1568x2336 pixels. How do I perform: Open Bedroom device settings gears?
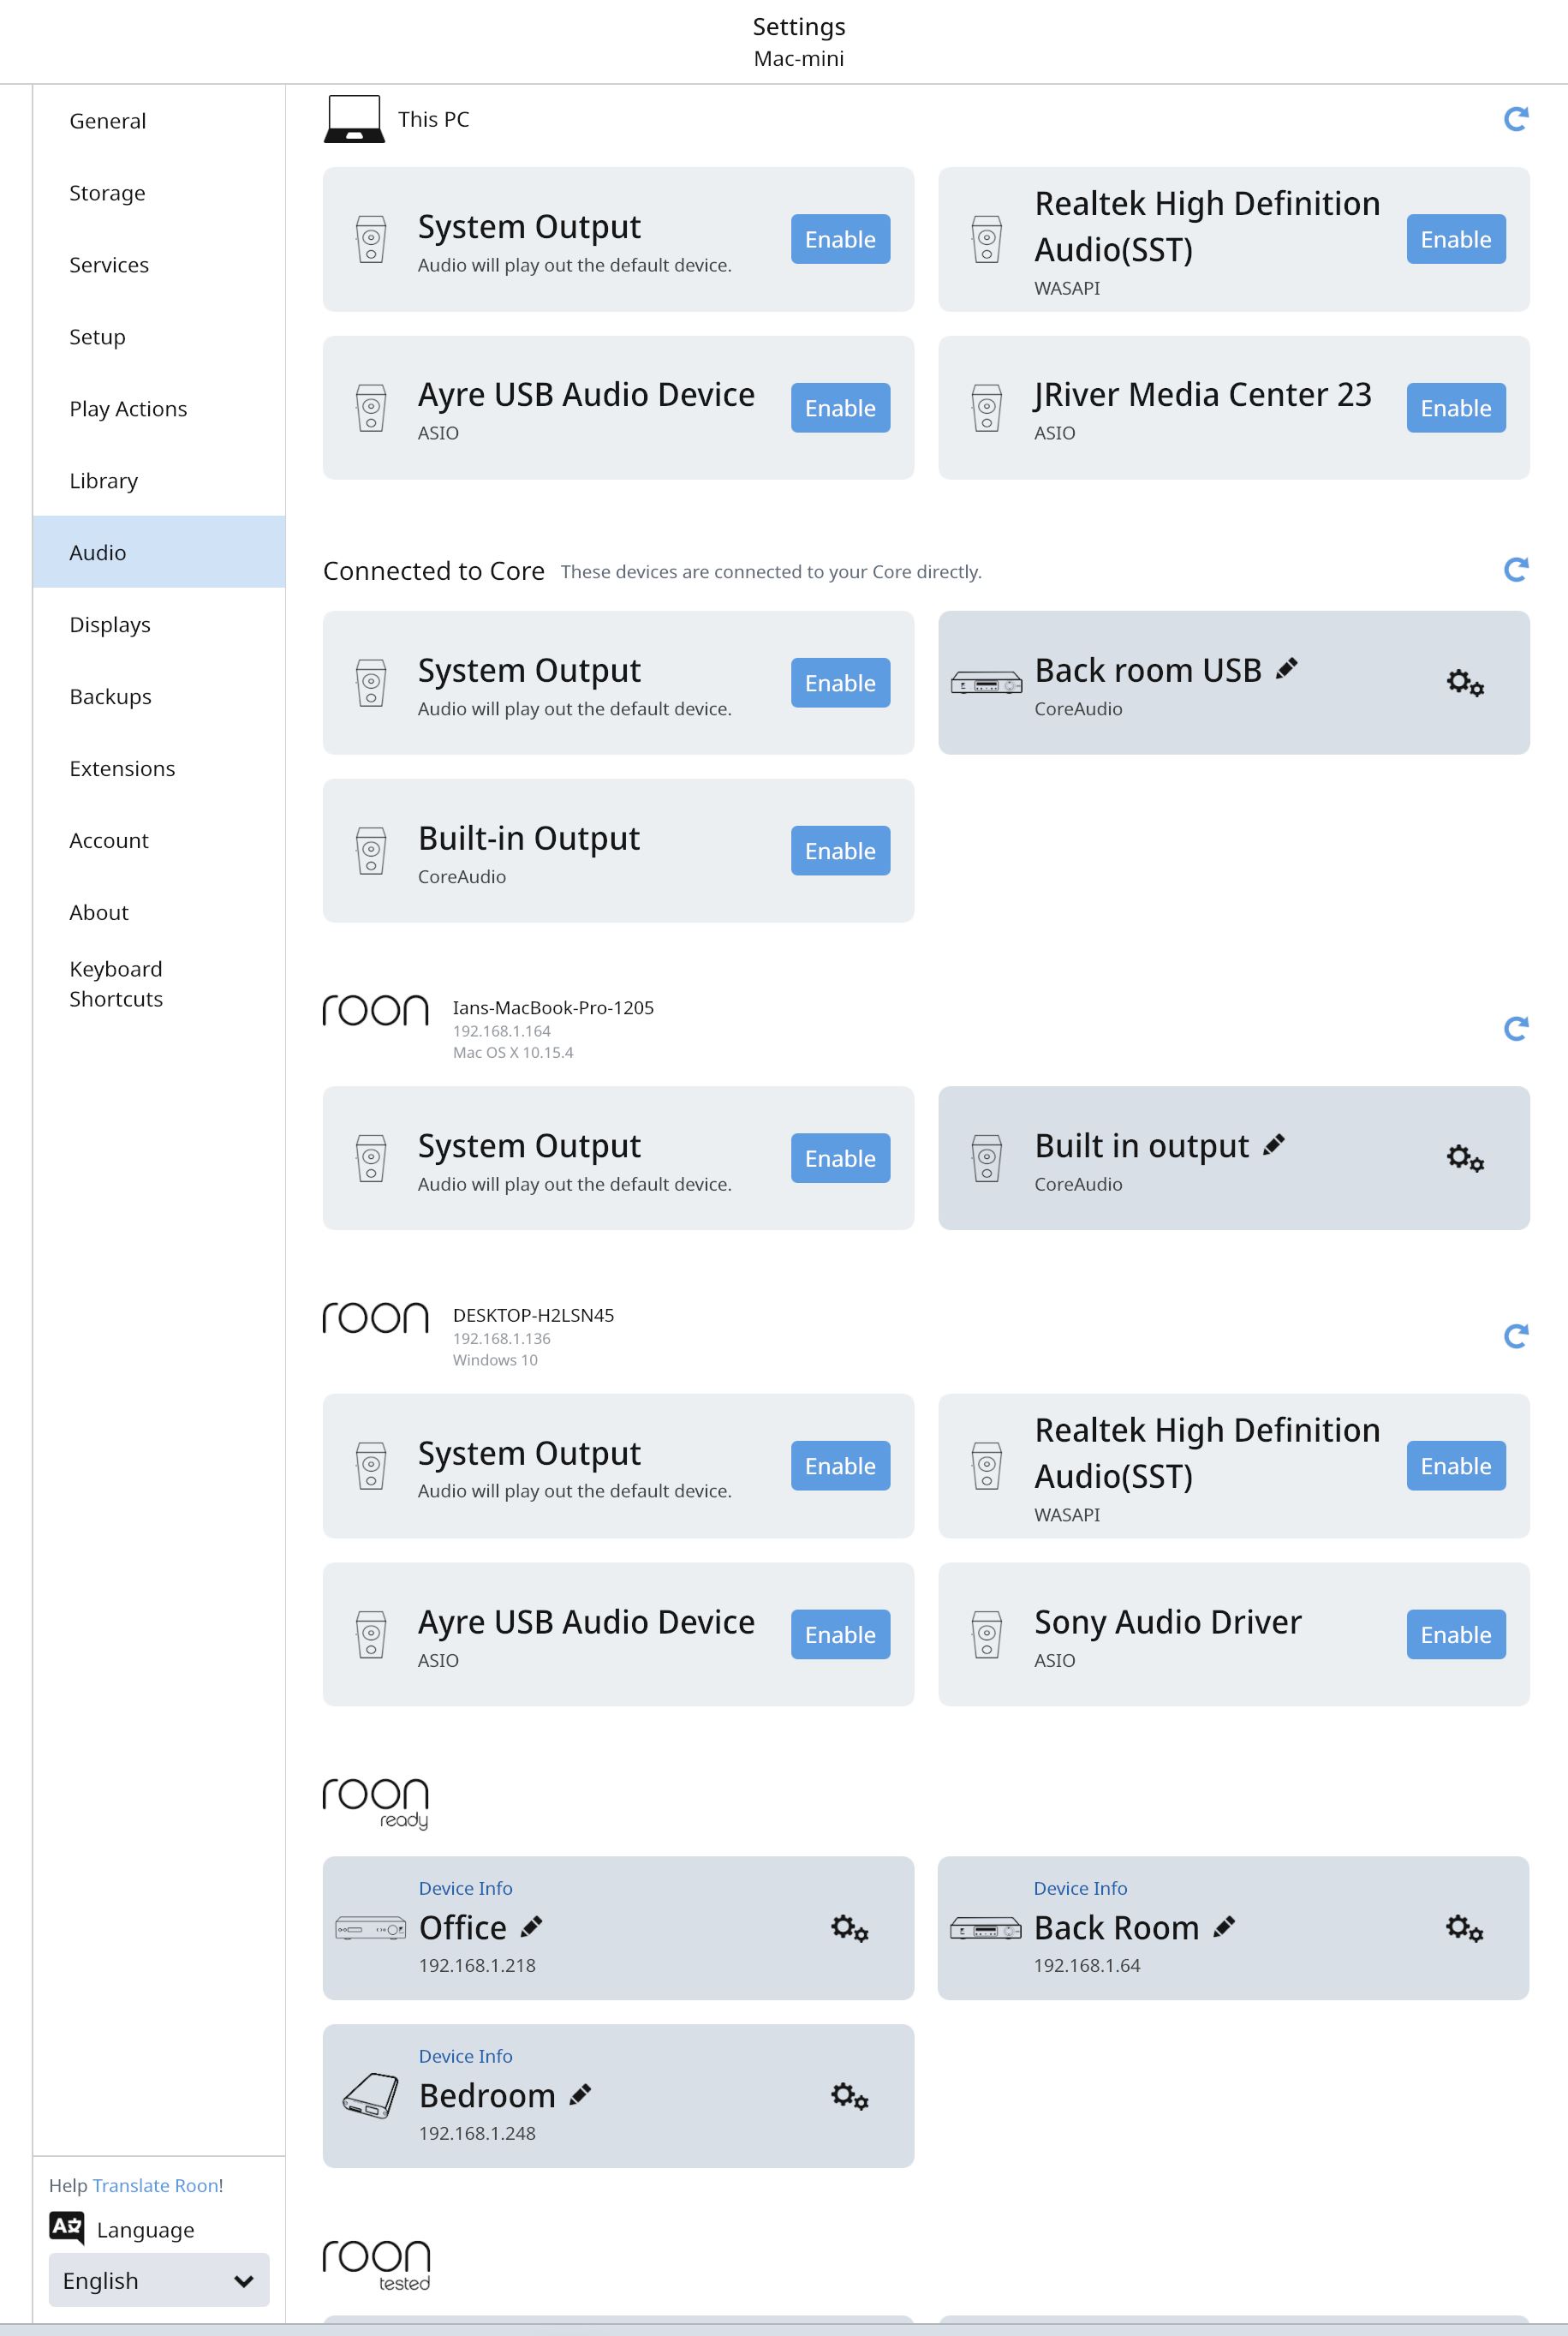tap(850, 2095)
